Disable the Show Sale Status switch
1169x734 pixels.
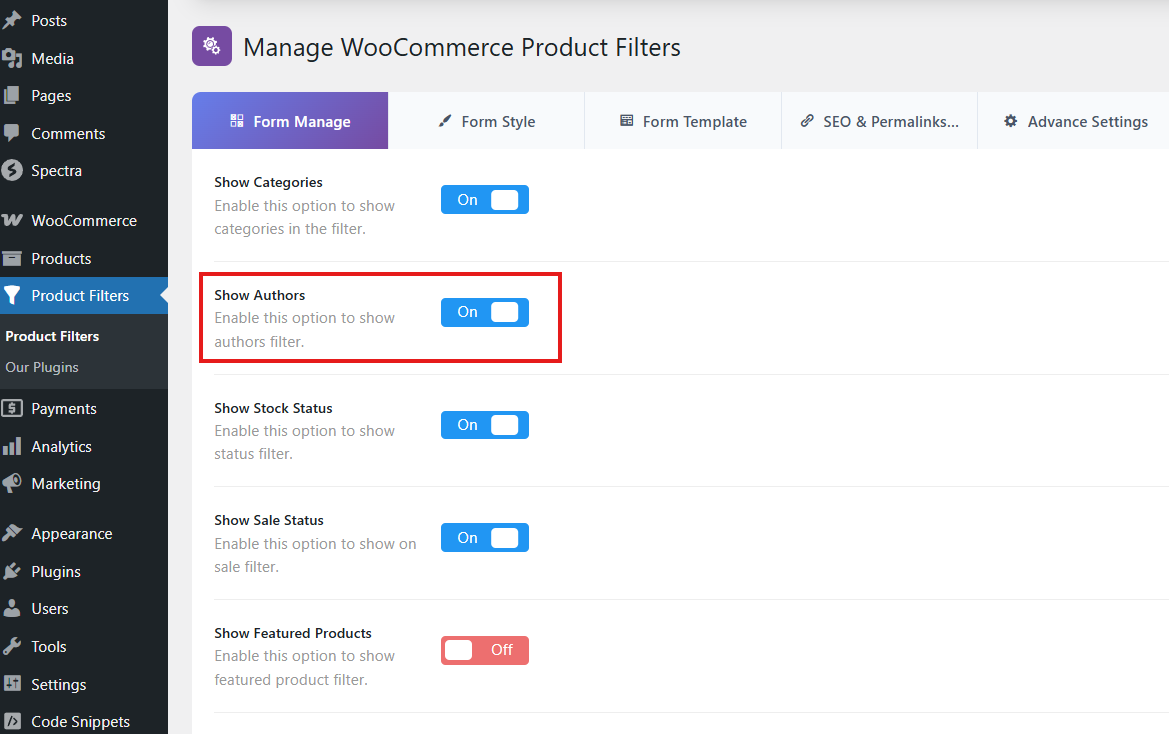(x=485, y=537)
